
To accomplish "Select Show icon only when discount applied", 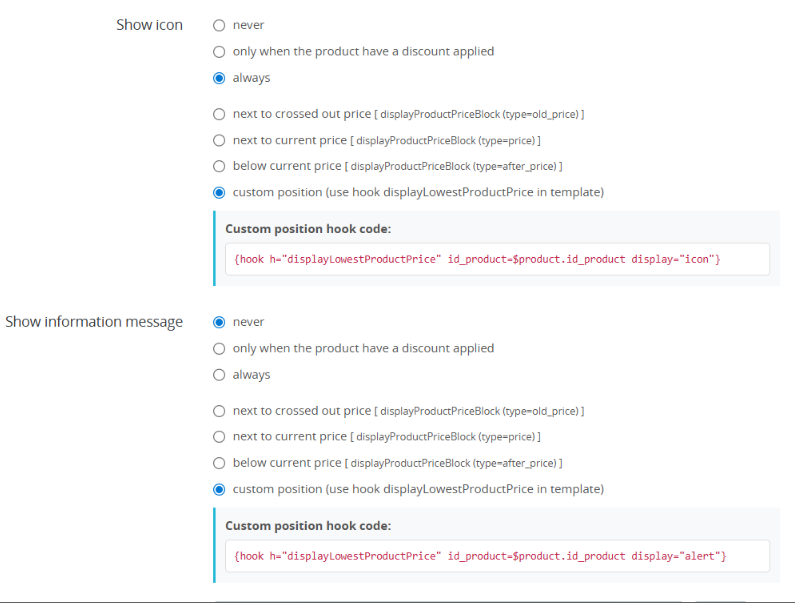I will pyautogui.click(x=219, y=52).
